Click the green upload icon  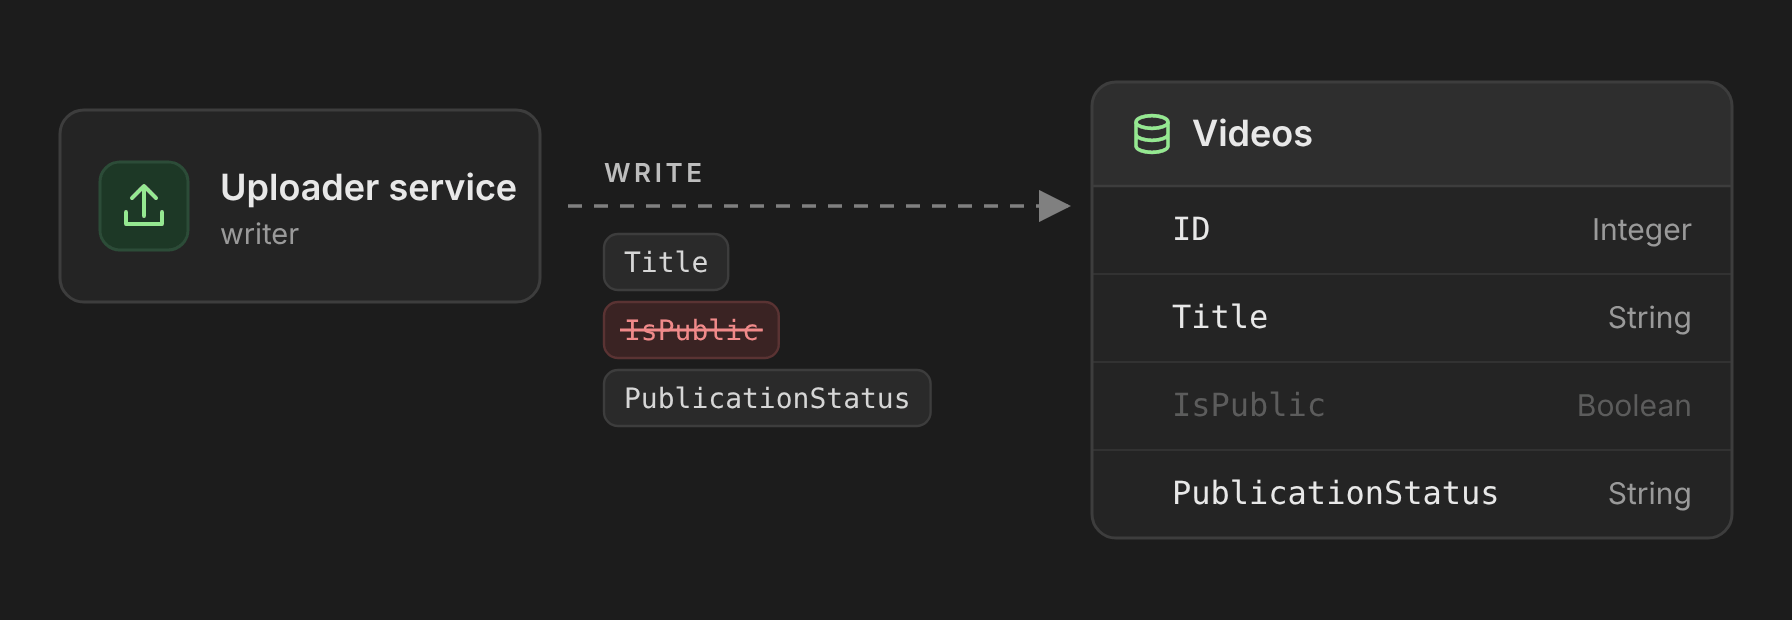pos(144,206)
